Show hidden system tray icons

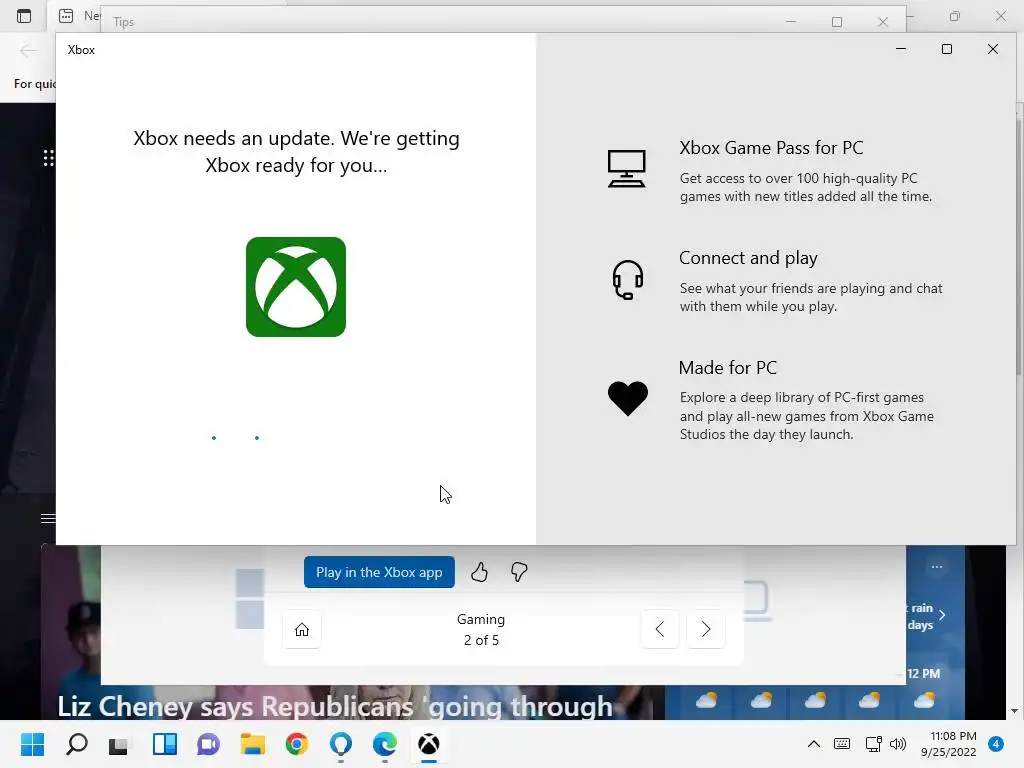tap(814, 744)
